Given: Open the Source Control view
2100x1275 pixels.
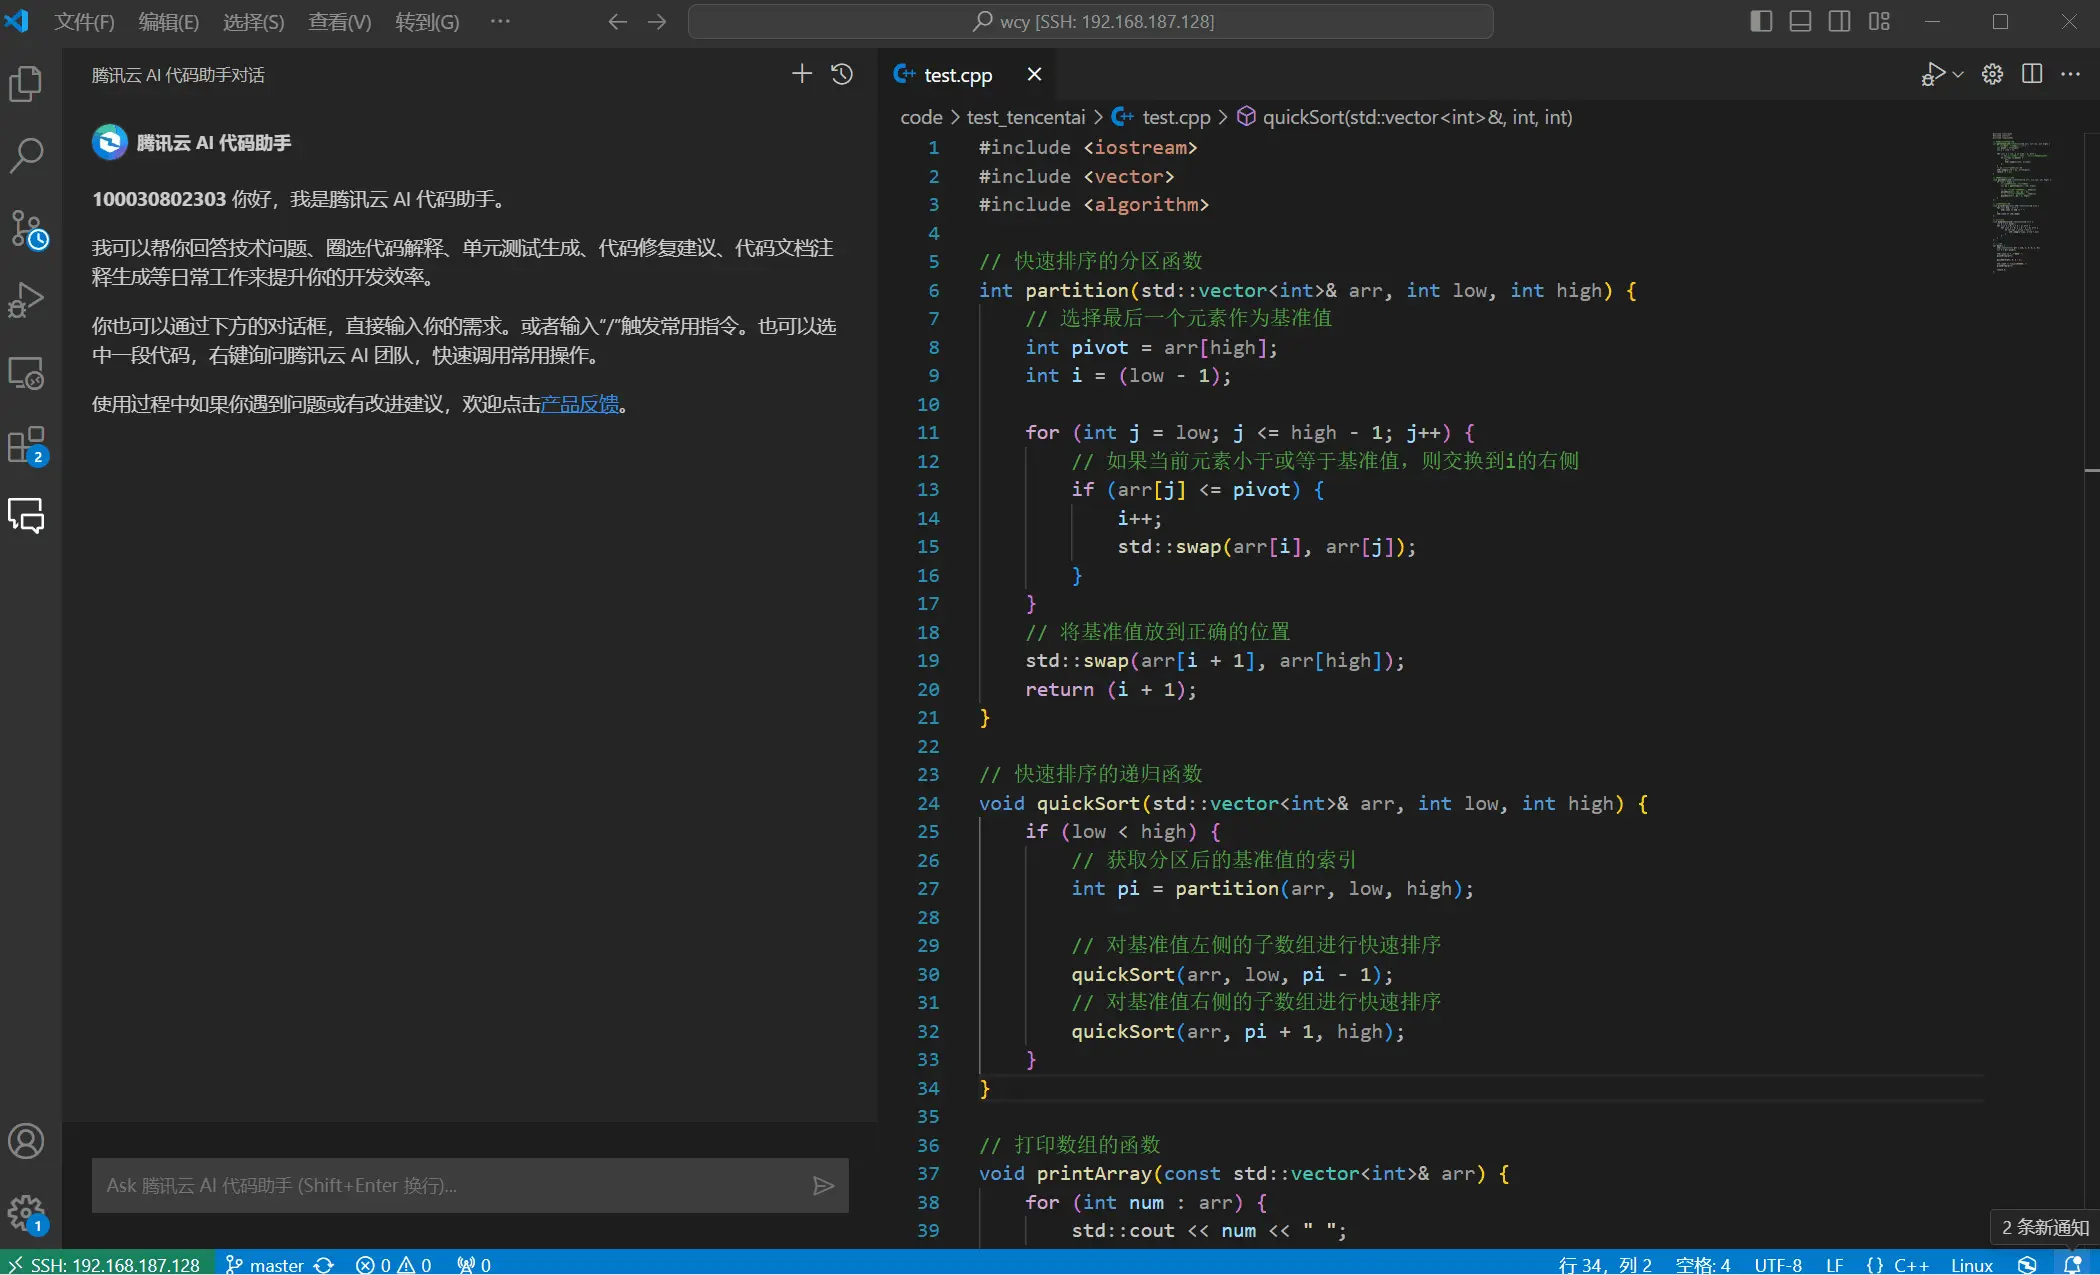Looking at the screenshot, I should (x=26, y=229).
